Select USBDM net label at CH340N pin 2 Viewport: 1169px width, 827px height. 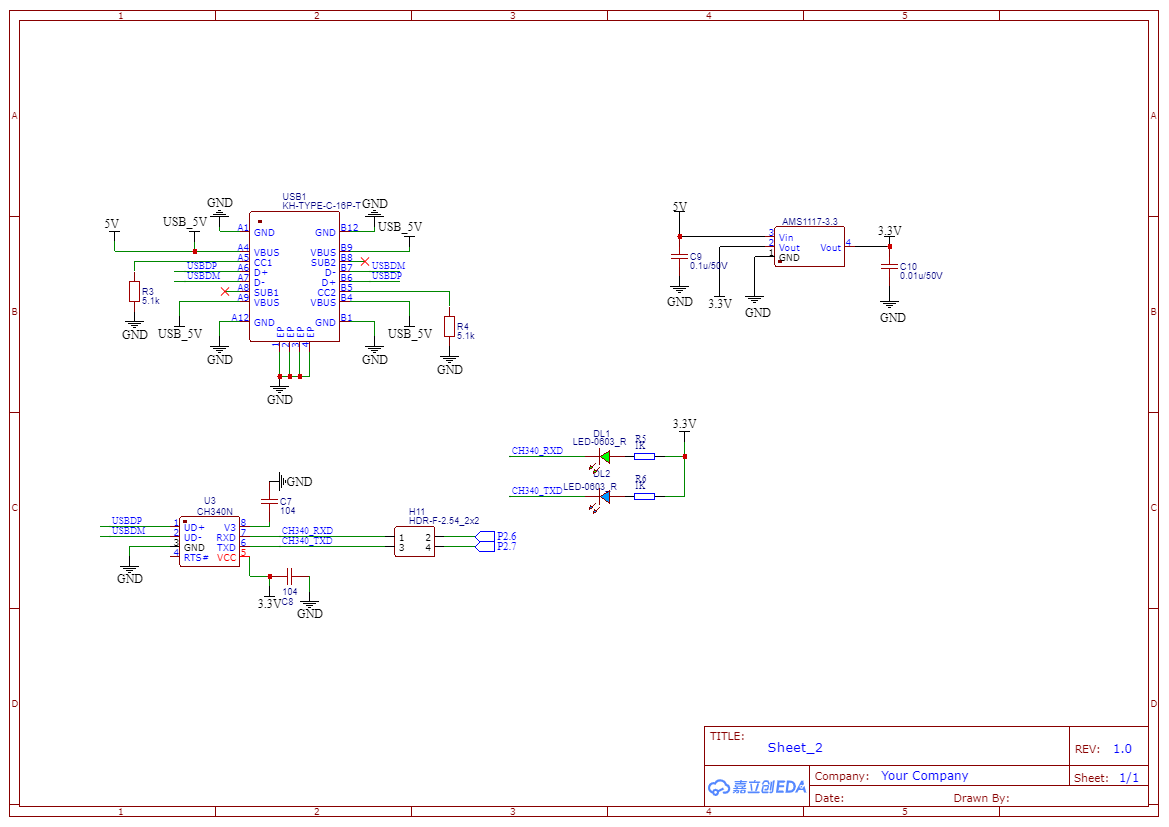tap(128, 531)
